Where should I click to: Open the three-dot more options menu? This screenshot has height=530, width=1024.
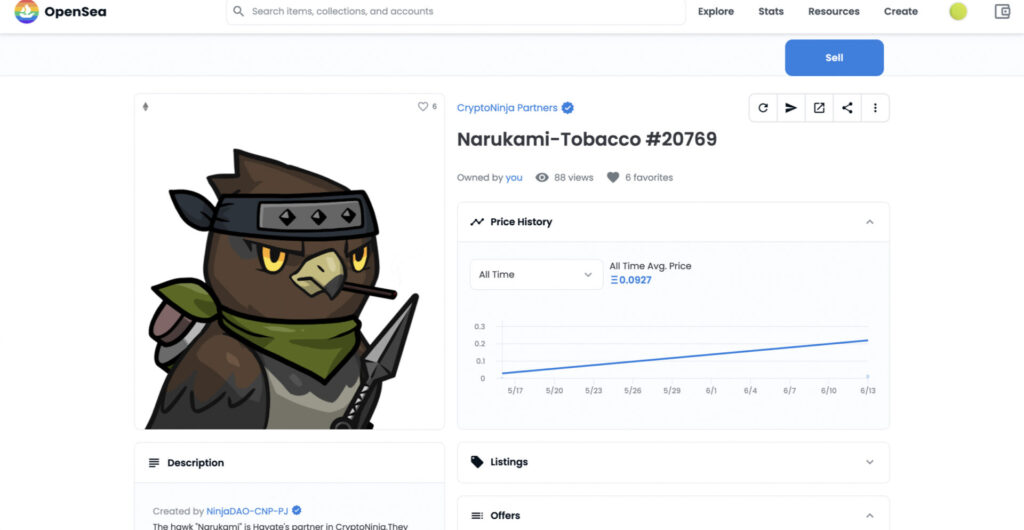pyautogui.click(x=875, y=108)
